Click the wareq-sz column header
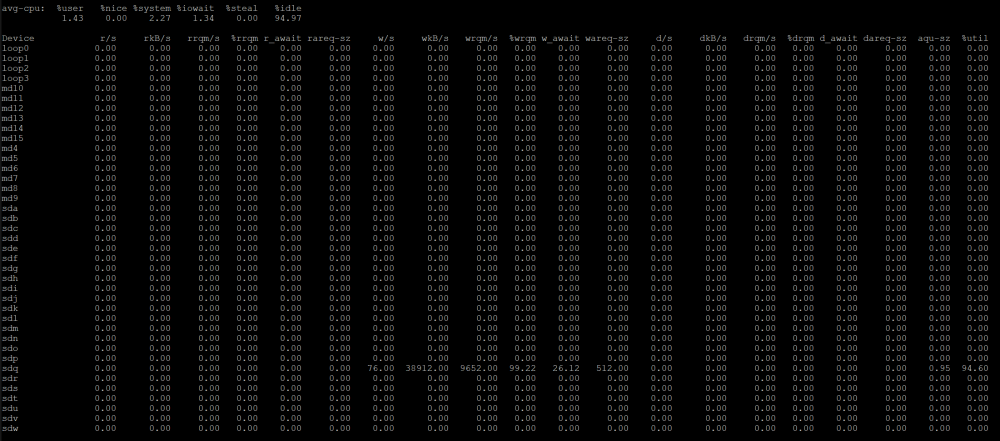The width and height of the screenshot is (1000, 441). pyautogui.click(x=607, y=38)
